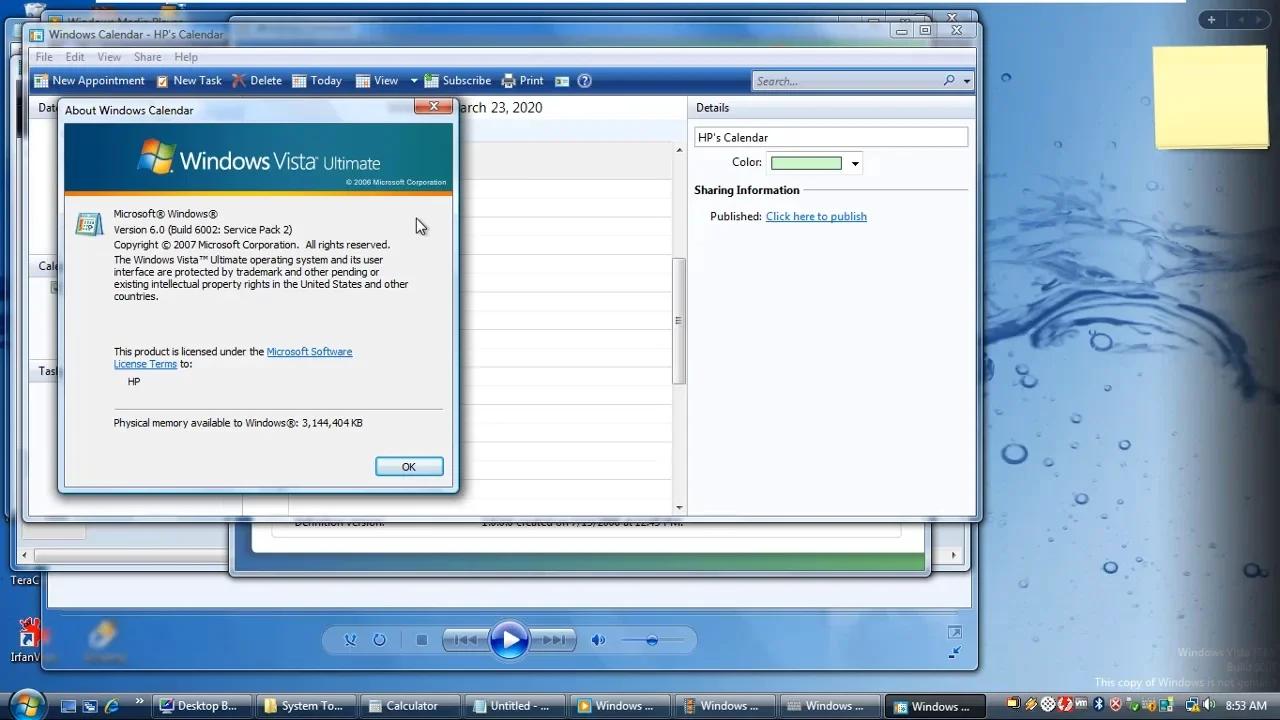Open the Share menu
The width and height of the screenshot is (1280, 720).
pyautogui.click(x=147, y=57)
